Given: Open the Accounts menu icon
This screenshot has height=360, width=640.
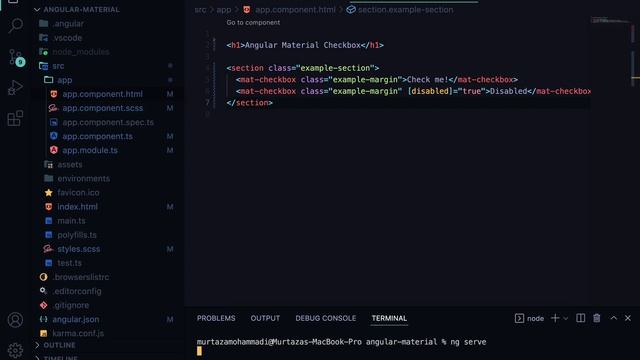Looking at the screenshot, I should pyautogui.click(x=16, y=320).
